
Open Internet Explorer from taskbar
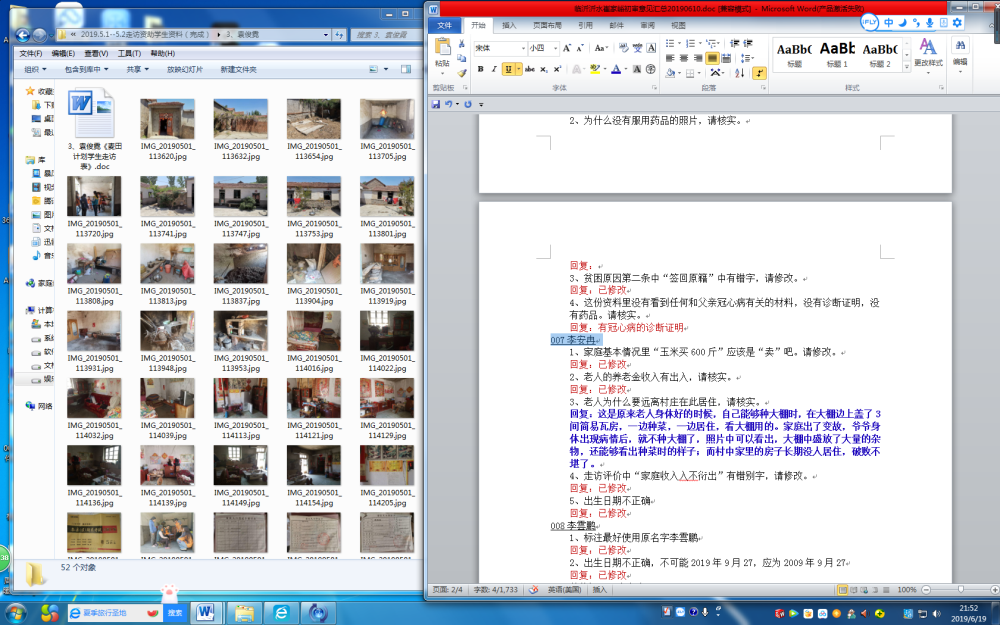pos(281,613)
